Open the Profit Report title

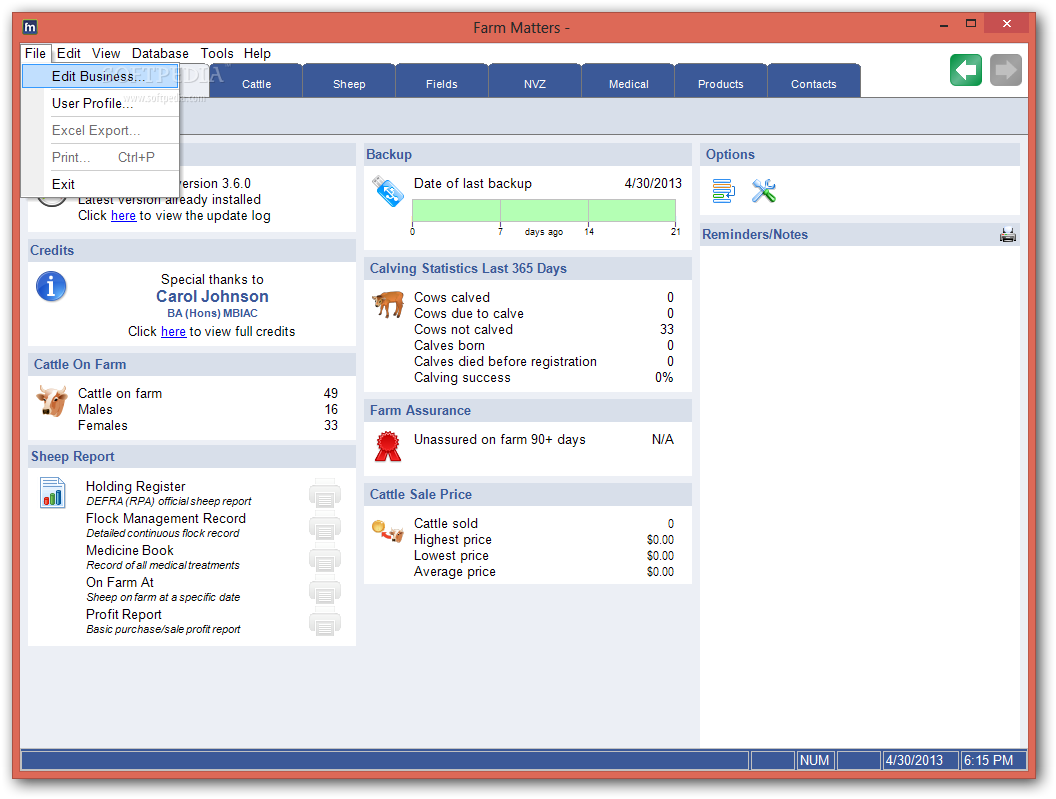123,614
